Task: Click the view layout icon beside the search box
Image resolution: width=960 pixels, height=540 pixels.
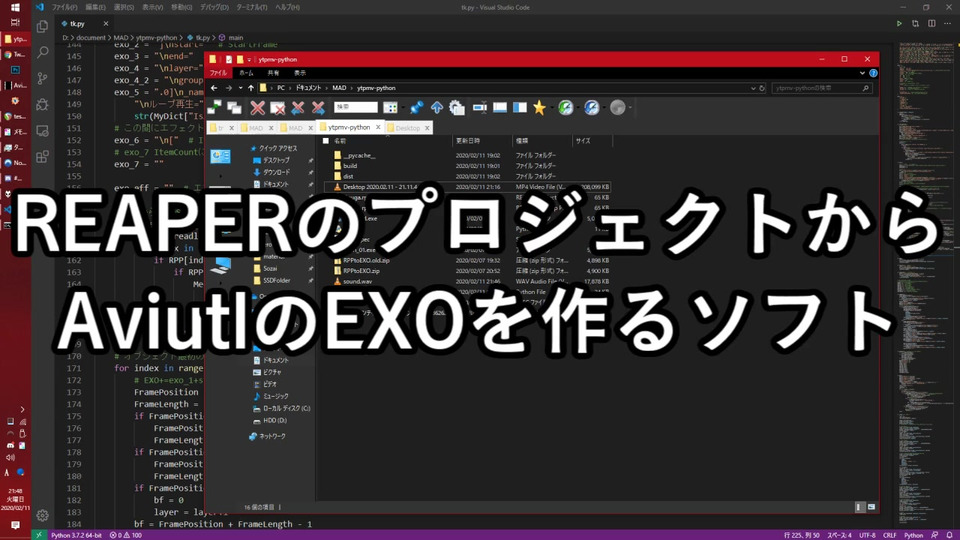Action: point(390,108)
